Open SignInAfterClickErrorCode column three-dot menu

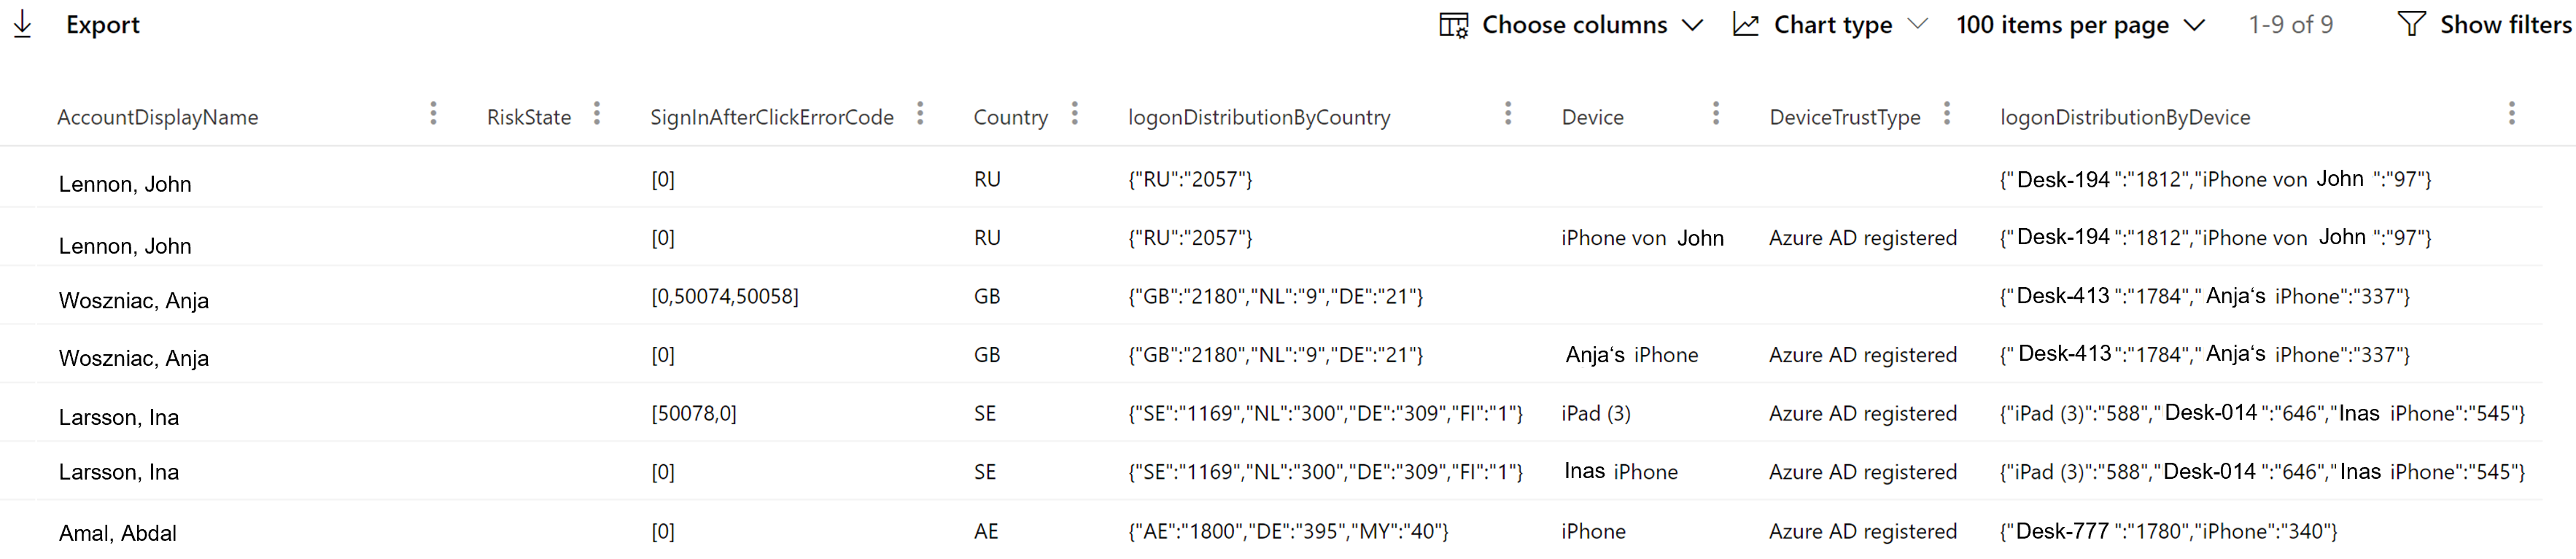(x=920, y=114)
